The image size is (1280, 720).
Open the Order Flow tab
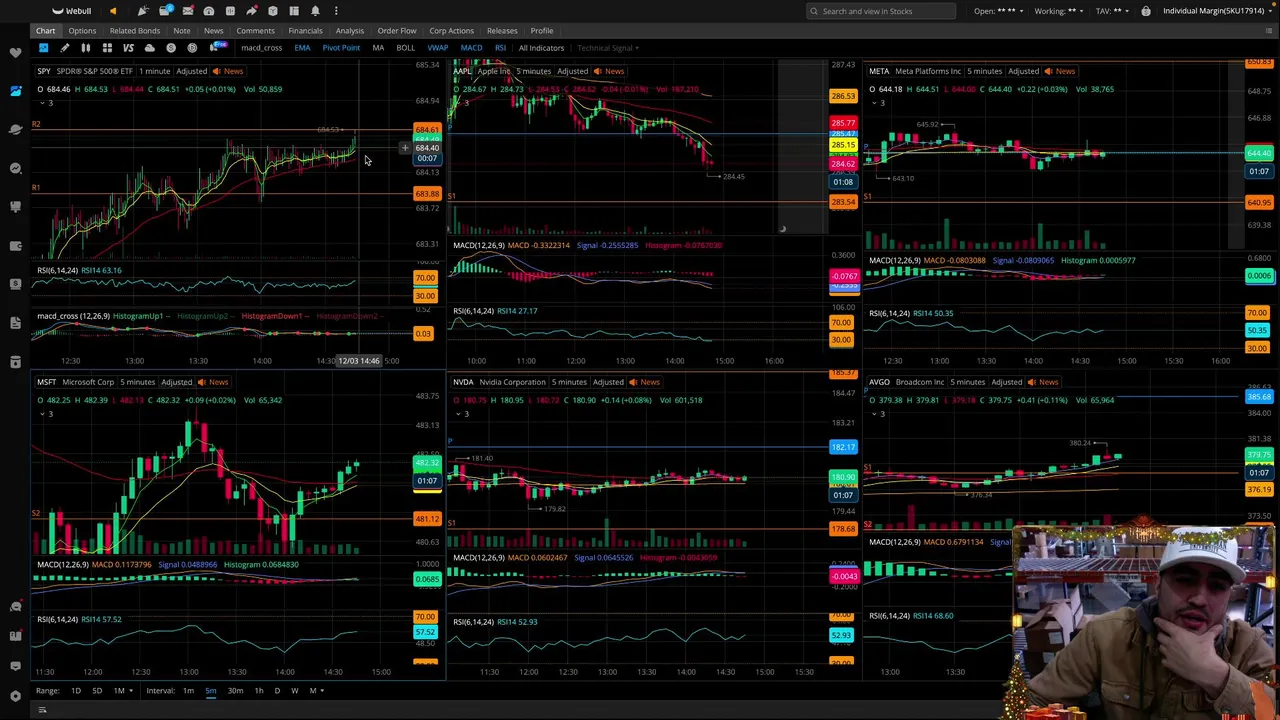pos(396,31)
